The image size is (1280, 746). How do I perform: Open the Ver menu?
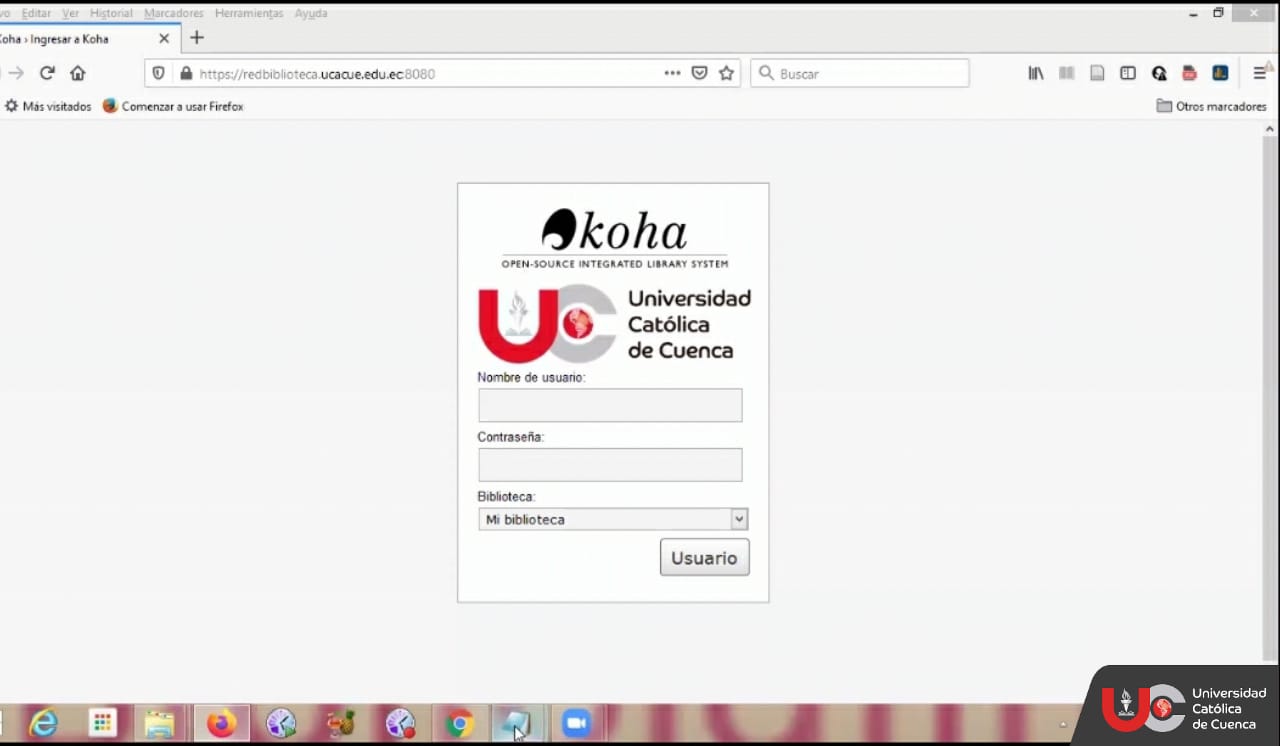tap(70, 13)
